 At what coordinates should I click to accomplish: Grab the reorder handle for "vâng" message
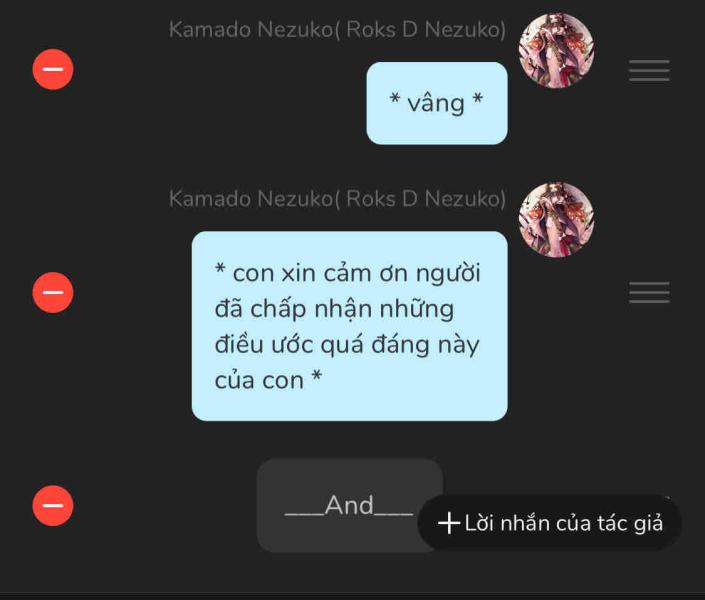point(649,71)
